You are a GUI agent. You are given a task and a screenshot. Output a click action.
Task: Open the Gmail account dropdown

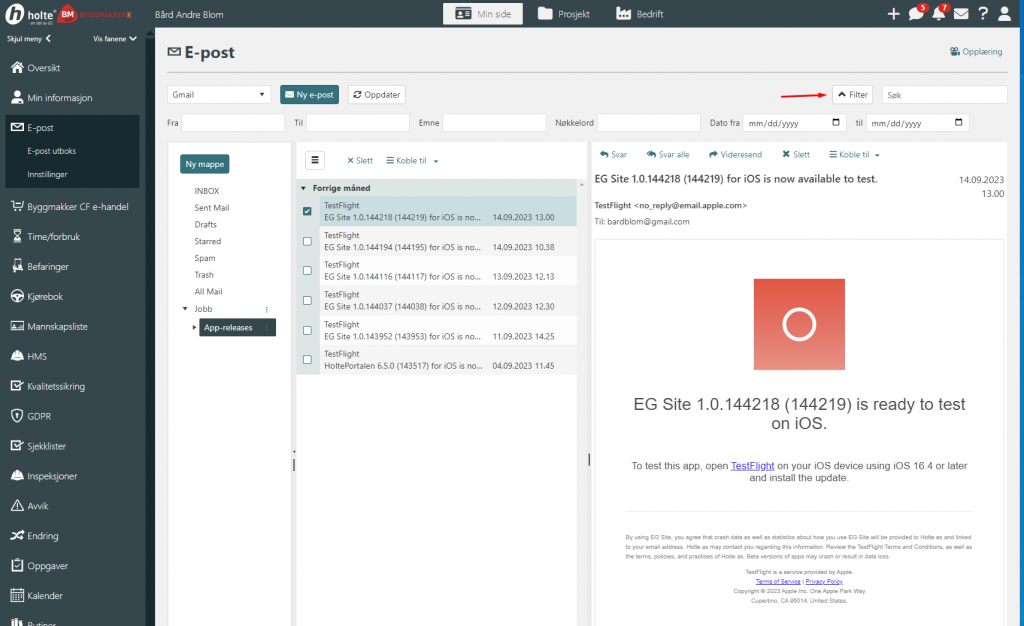coord(219,94)
